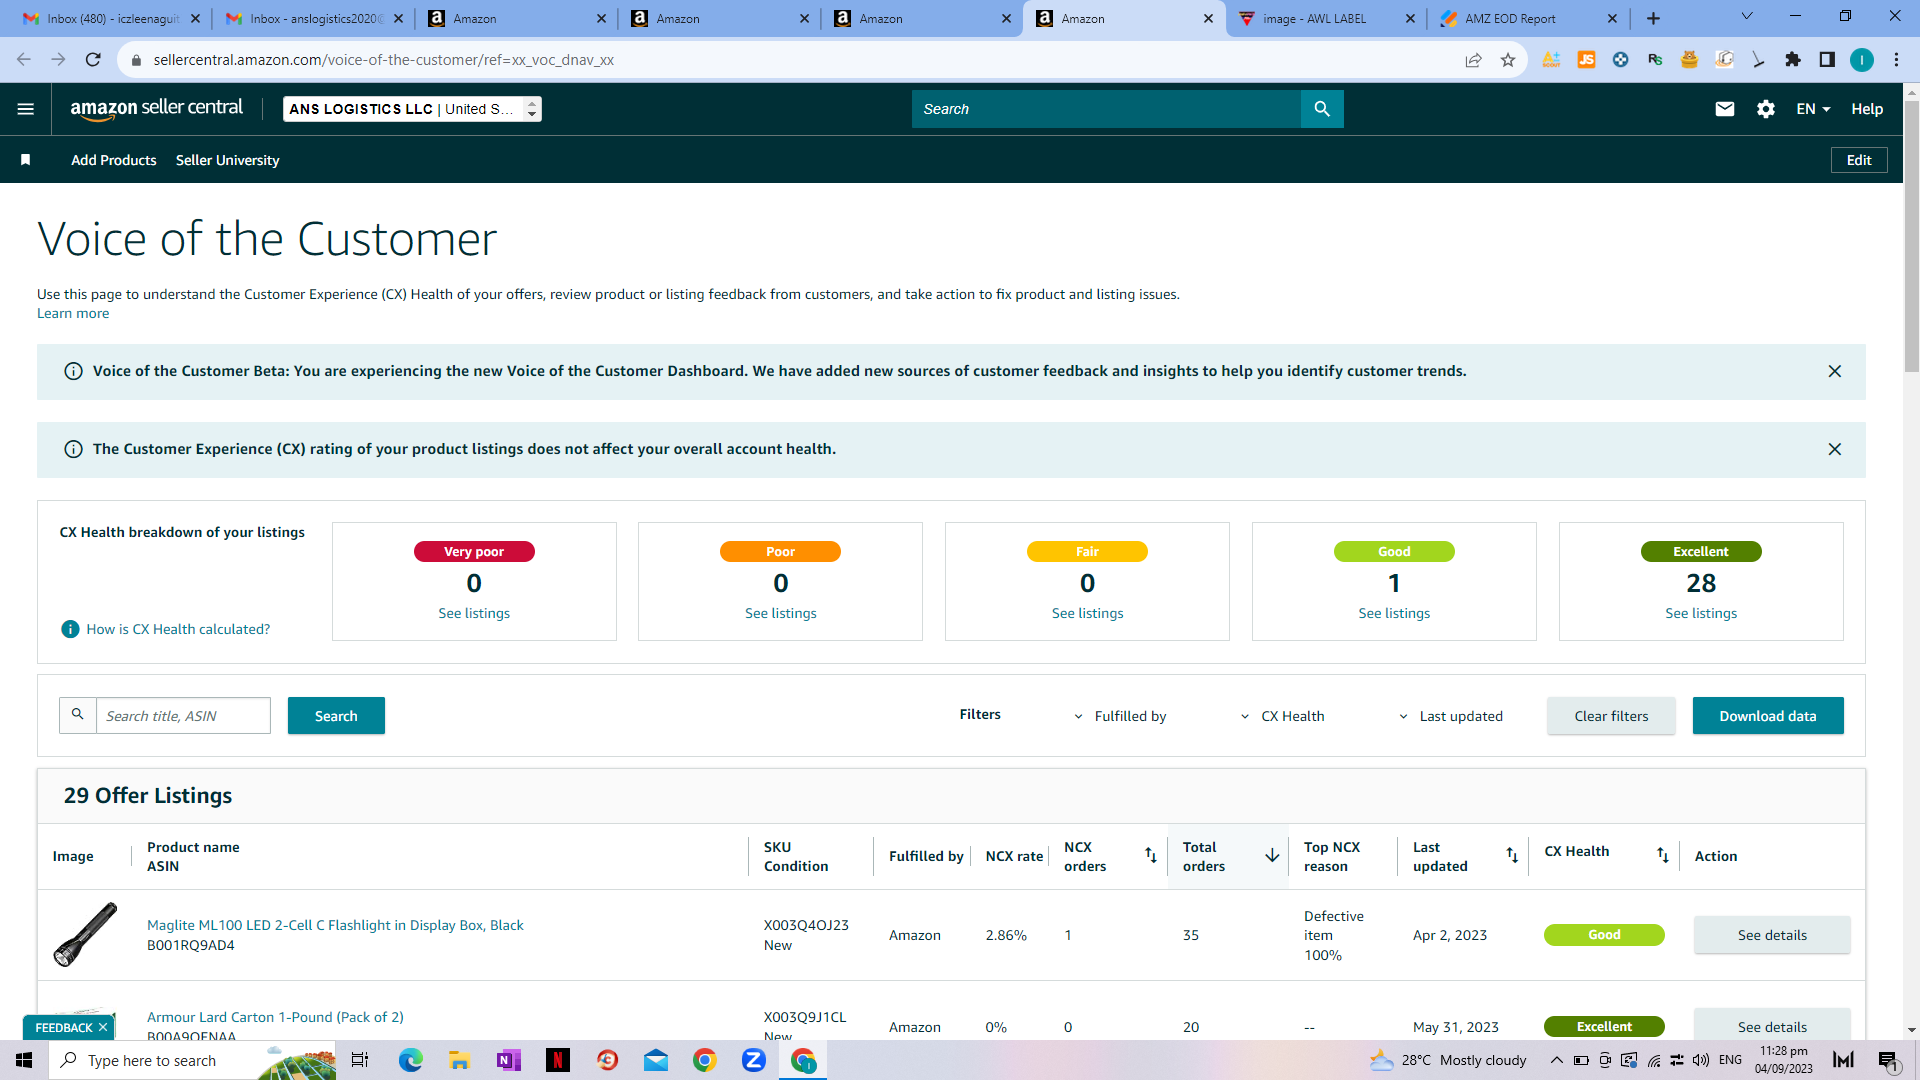The width and height of the screenshot is (1920, 1080).
Task: Click the Clear filters button
Action: [x=1611, y=716]
